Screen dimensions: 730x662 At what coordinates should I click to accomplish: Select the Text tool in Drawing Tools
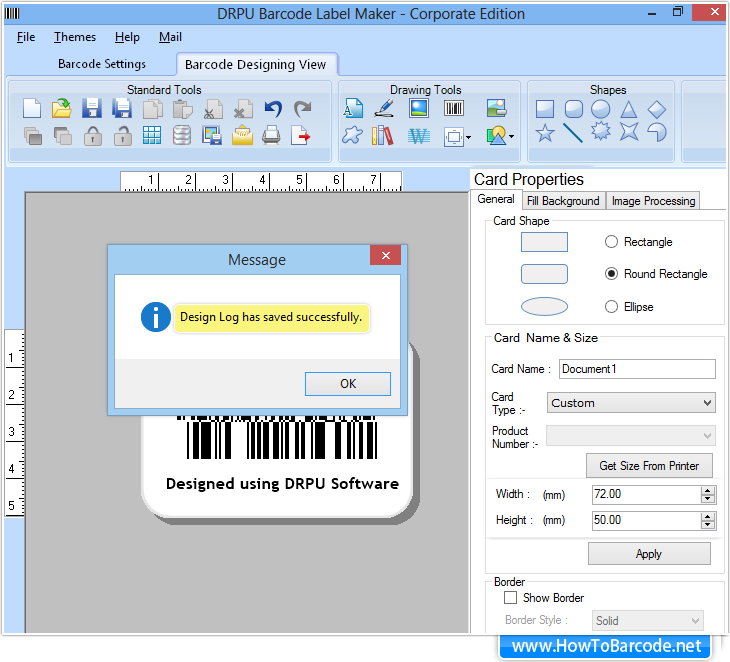(x=353, y=108)
